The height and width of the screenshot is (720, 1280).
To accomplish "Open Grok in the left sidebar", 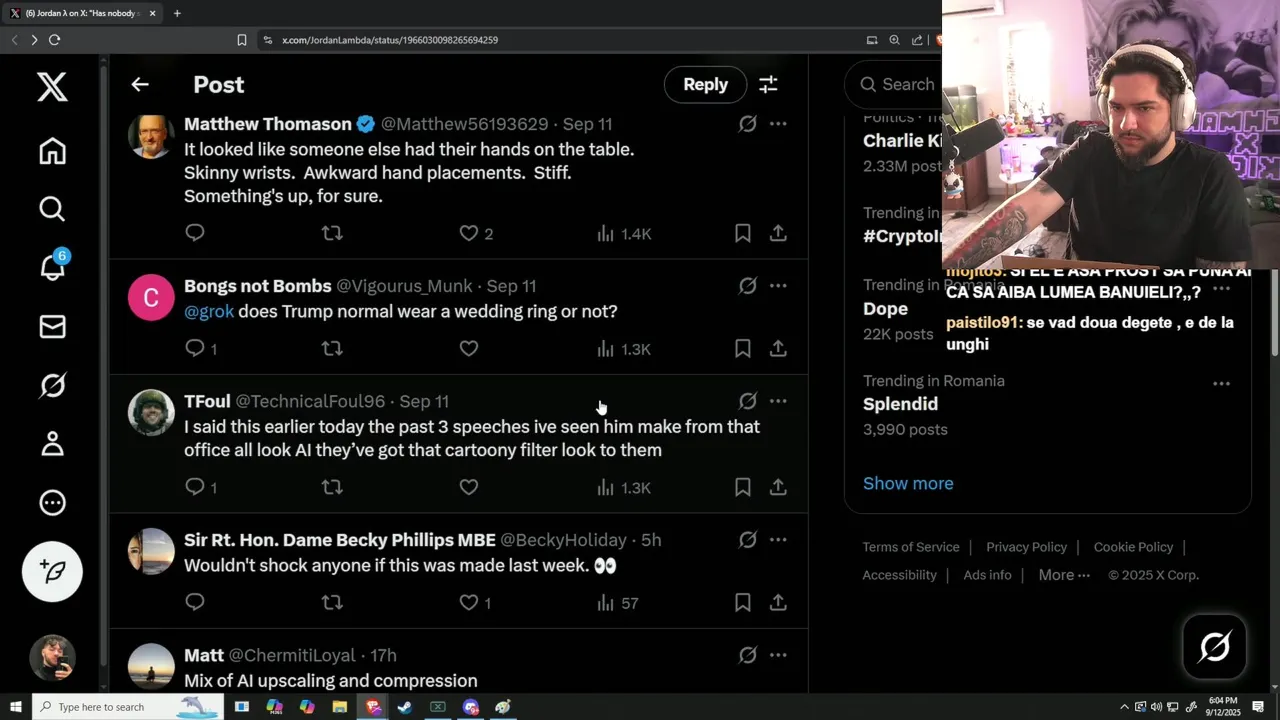I will pyautogui.click(x=52, y=385).
